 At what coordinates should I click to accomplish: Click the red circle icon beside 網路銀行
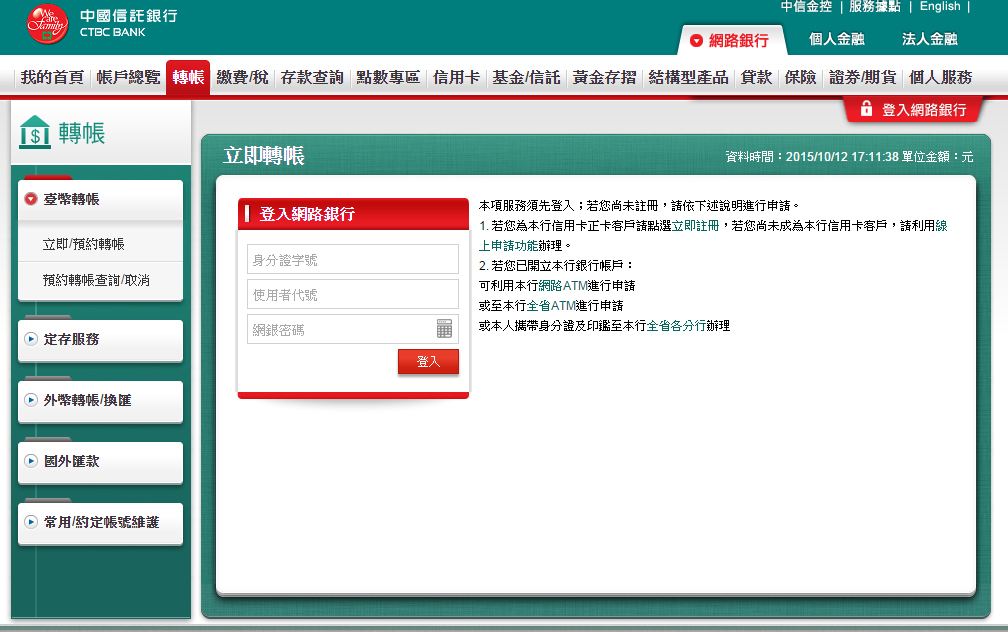tap(696, 41)
